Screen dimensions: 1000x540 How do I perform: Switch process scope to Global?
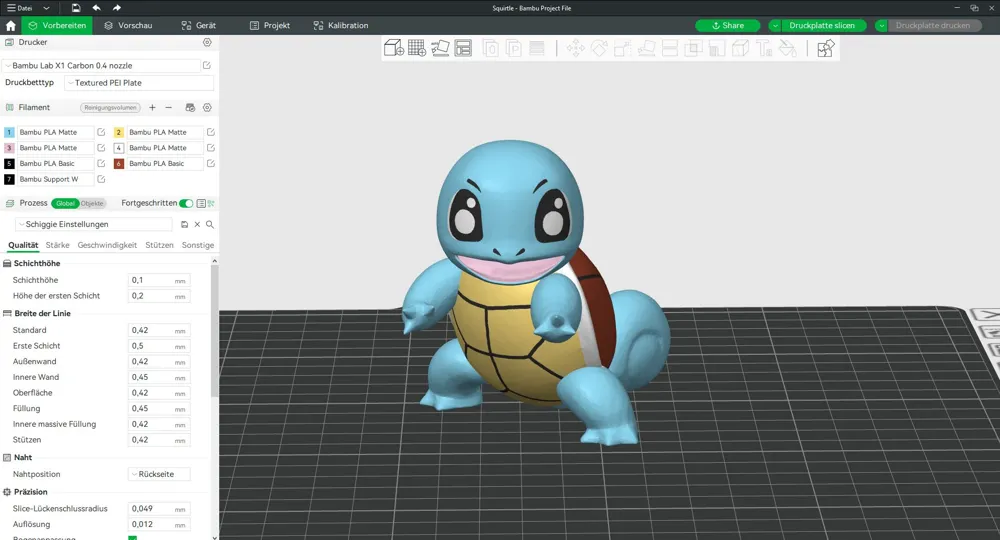coord(65,203)
